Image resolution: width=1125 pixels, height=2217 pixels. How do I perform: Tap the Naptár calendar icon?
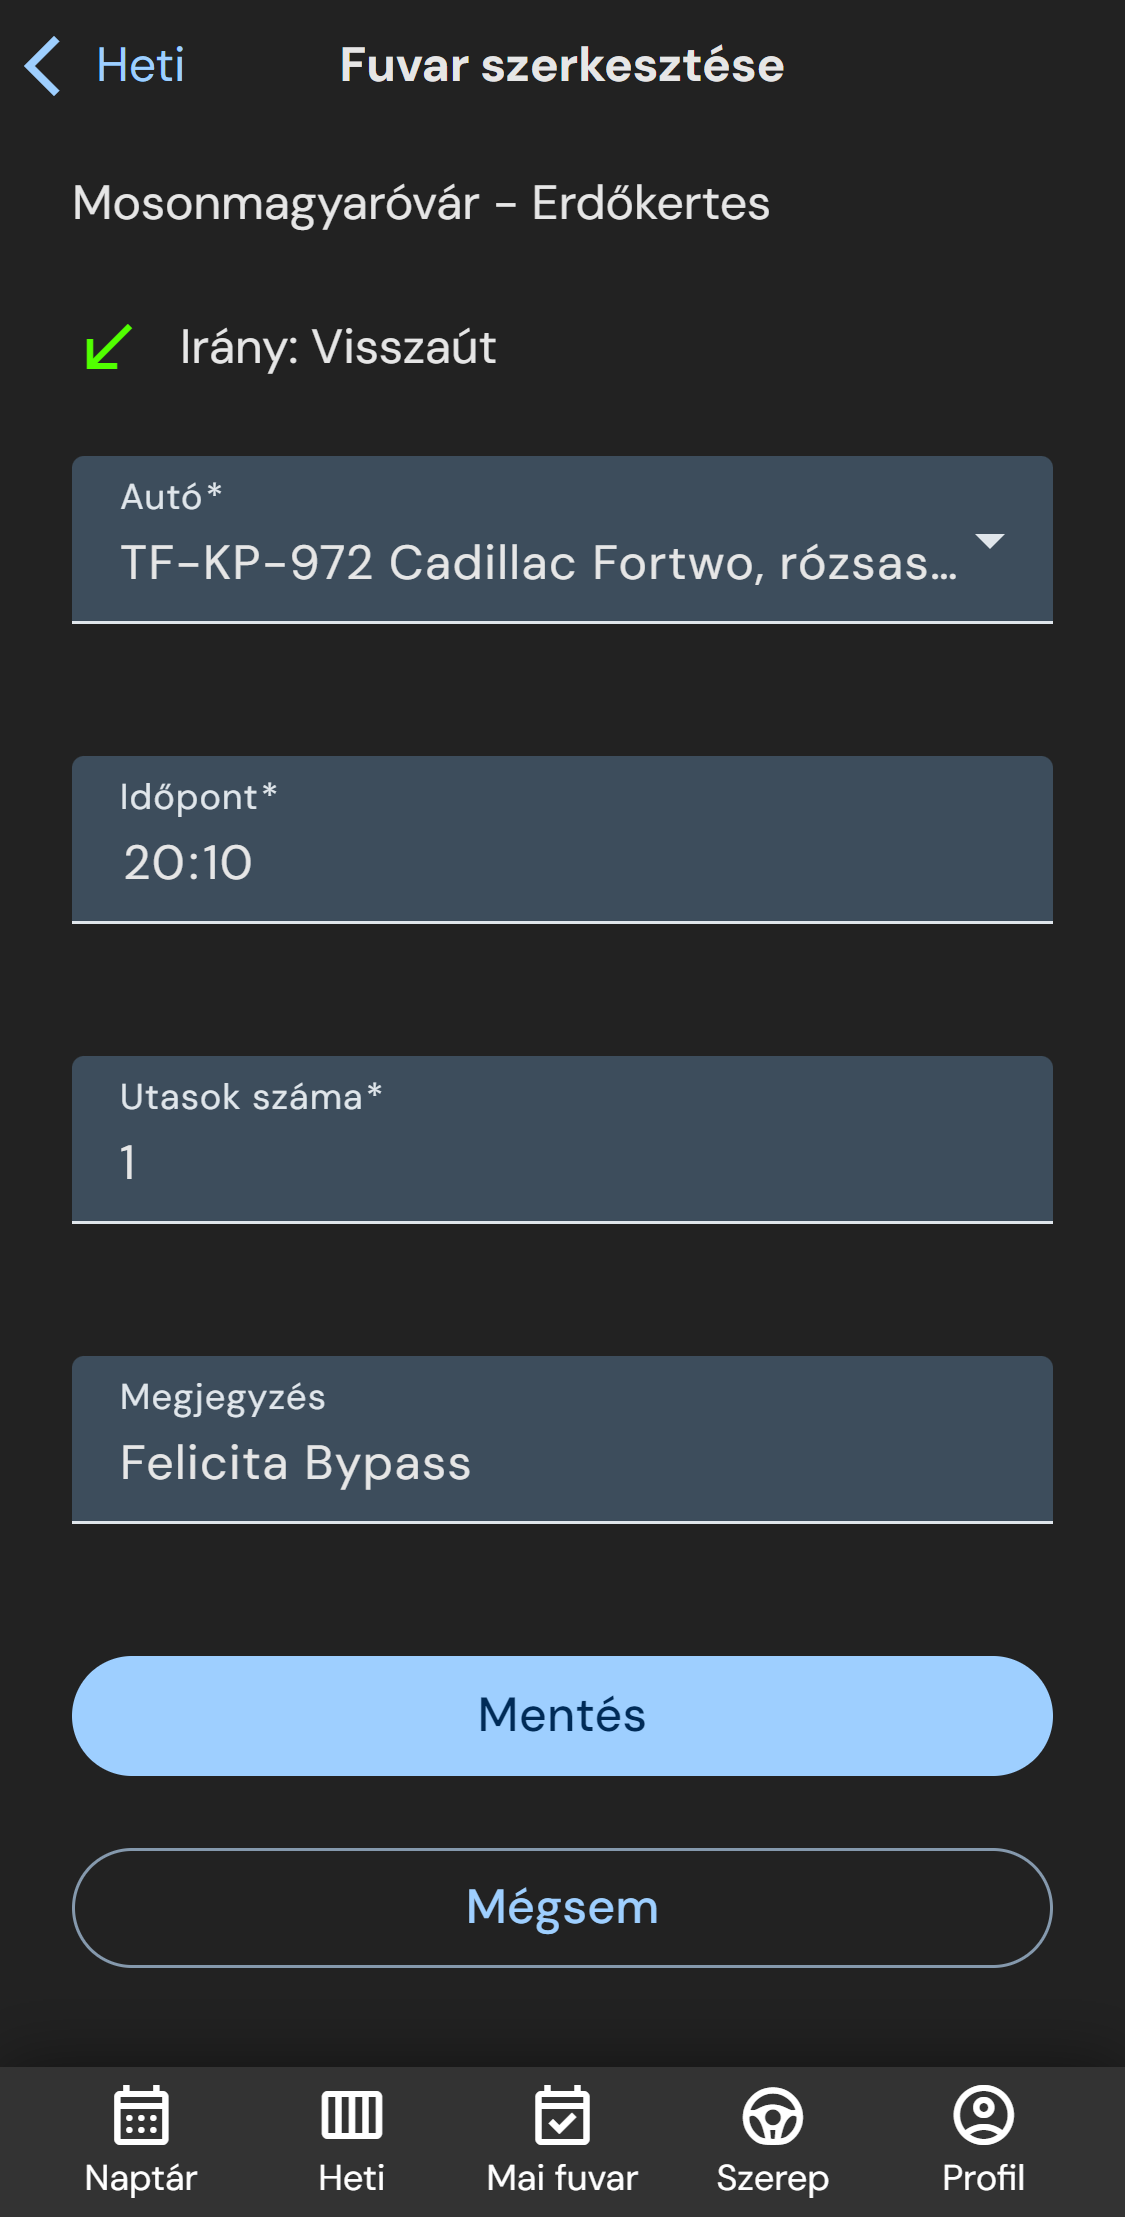tap(141, 2115)
